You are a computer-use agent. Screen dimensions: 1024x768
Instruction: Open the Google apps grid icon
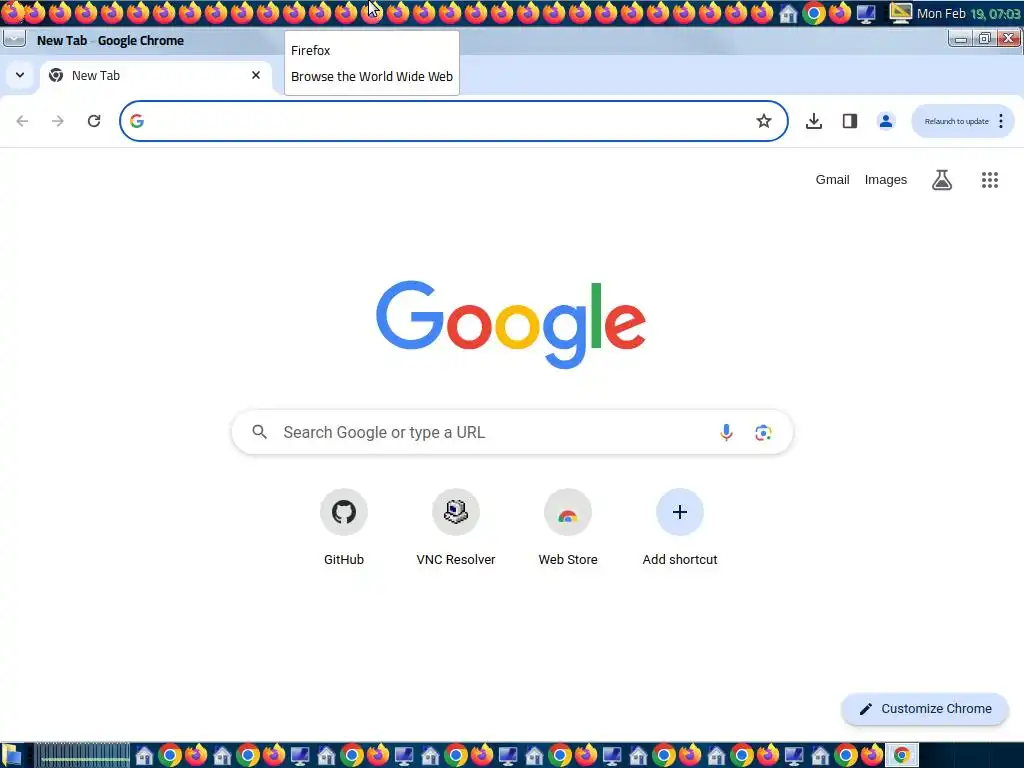(990, 180)
